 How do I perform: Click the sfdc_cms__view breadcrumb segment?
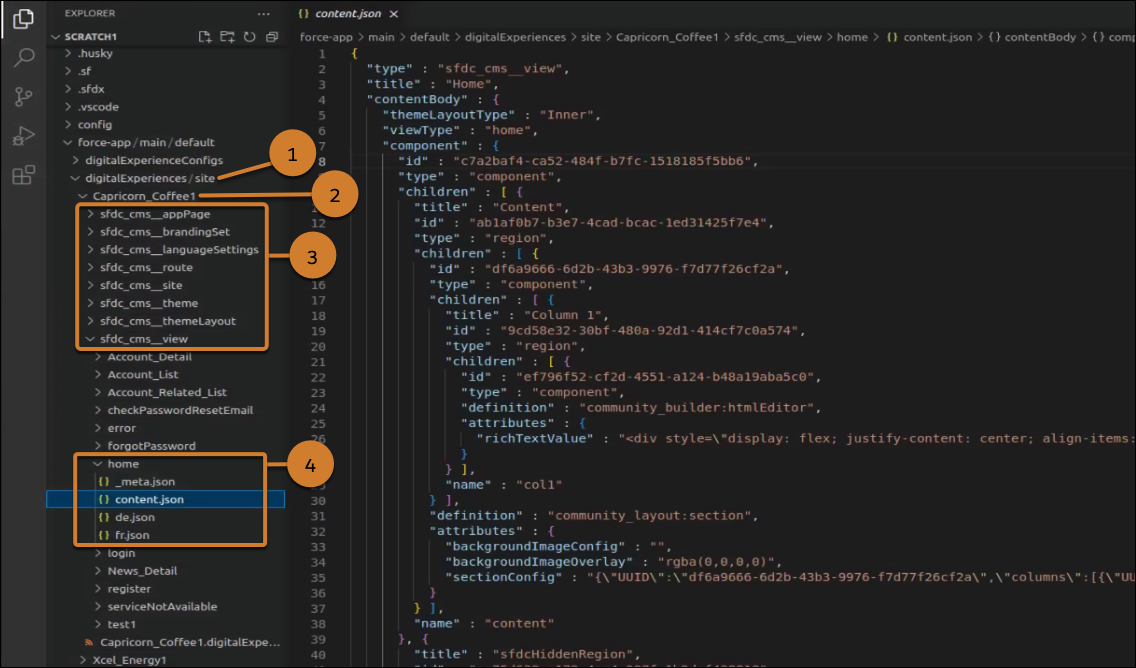click(777, 37)
